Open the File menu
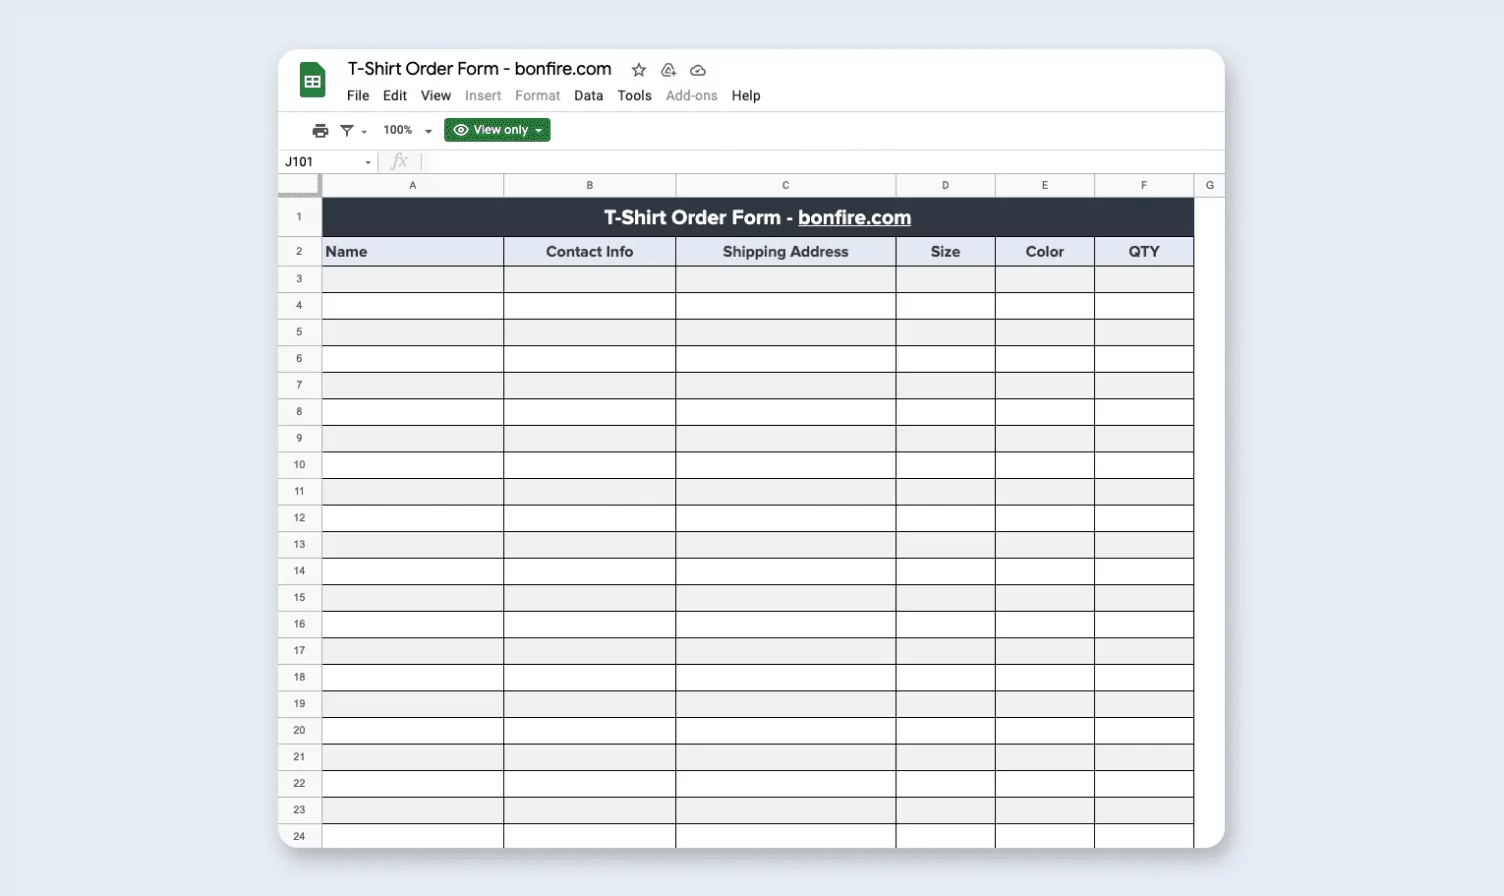Screen dimensions: 1504x896 (x=357, y=95)
